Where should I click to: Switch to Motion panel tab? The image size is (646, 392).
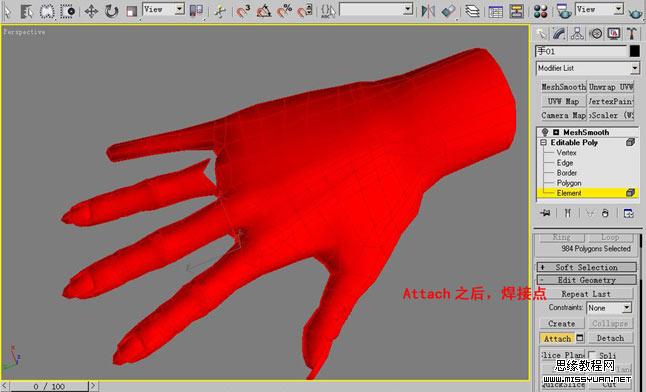(x=596, y=34)
